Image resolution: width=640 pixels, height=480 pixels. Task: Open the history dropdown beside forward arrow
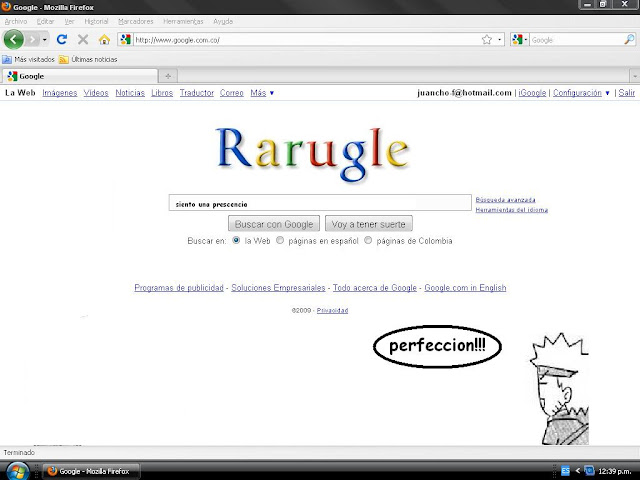click(44, 40)
